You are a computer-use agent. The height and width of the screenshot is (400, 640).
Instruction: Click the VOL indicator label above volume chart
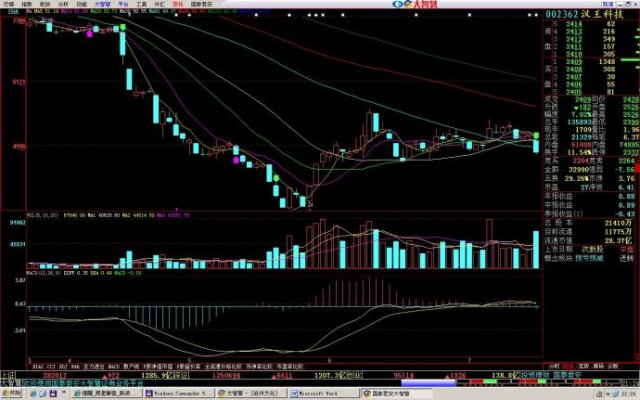point(42,215)
